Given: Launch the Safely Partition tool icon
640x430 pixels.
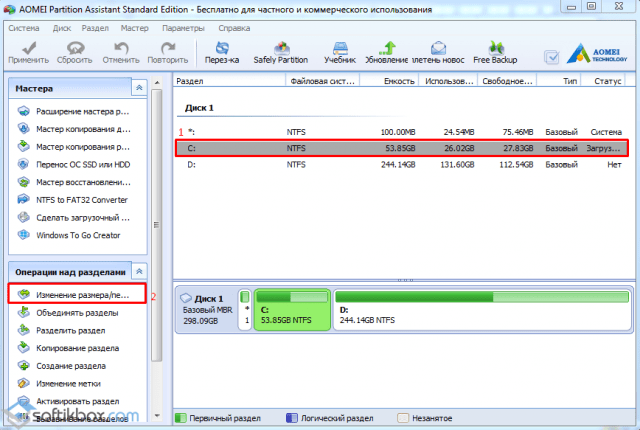Looking at the screenshot, I should pos(281,48).
